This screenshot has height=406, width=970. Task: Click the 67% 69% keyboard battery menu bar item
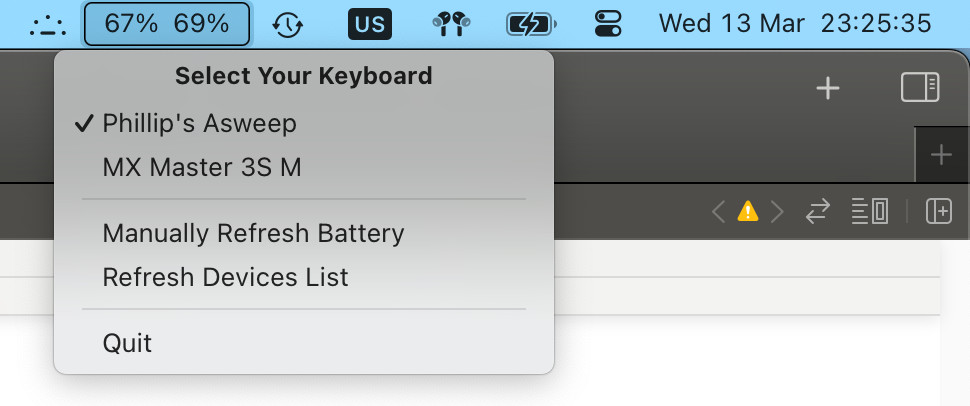tap(167, 24)
